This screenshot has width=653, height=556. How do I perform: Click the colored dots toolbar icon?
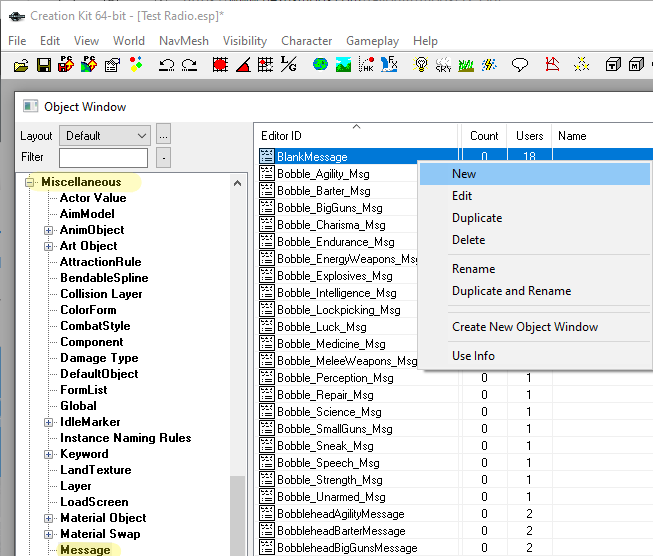tap(136, 64)
